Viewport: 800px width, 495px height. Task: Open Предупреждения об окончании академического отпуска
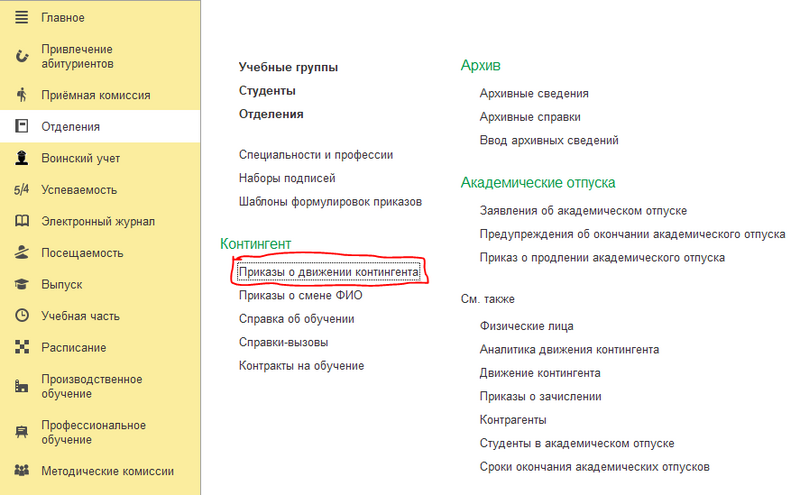coord(632,234)
